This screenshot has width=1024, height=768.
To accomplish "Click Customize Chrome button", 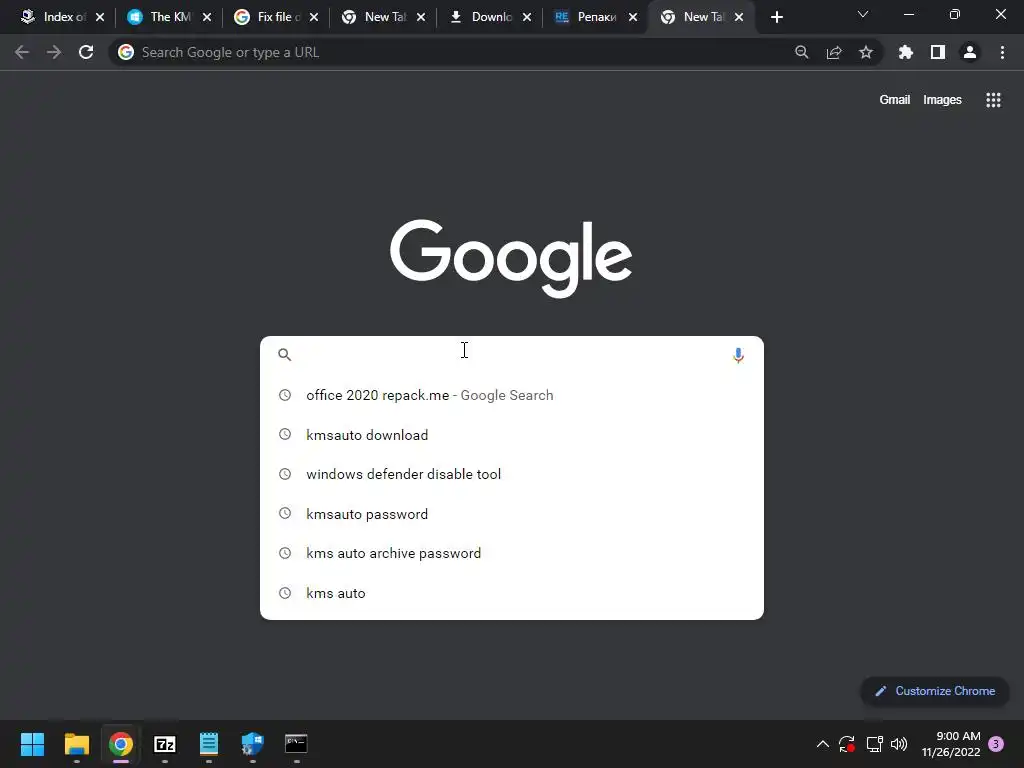I will tap(935, 691).
